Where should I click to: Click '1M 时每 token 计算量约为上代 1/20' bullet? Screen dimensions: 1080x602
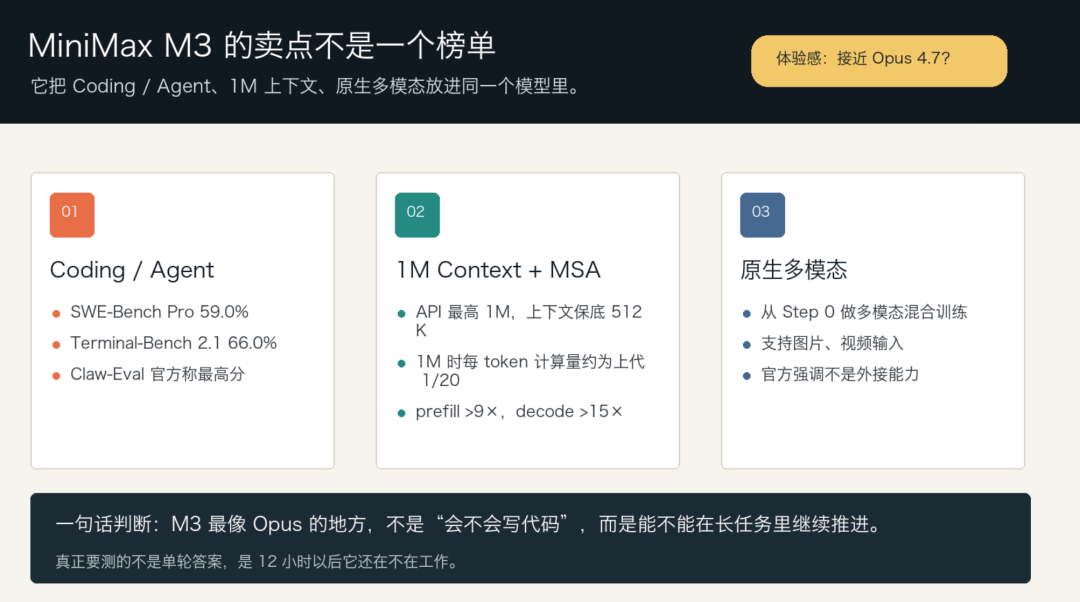(x=530, y=371)
